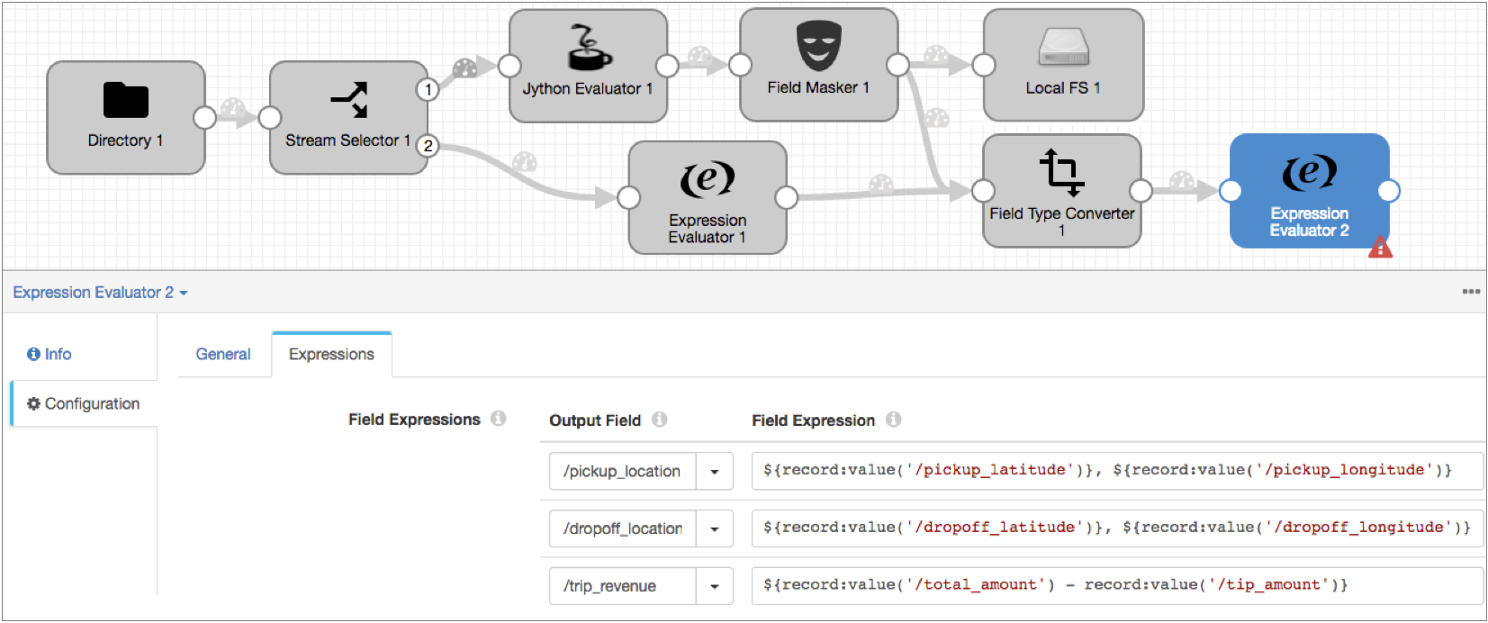1488x623 pixels.
Task: Click the red warning triangle on Expression Evaluator 2
Action: point(1380,248)
